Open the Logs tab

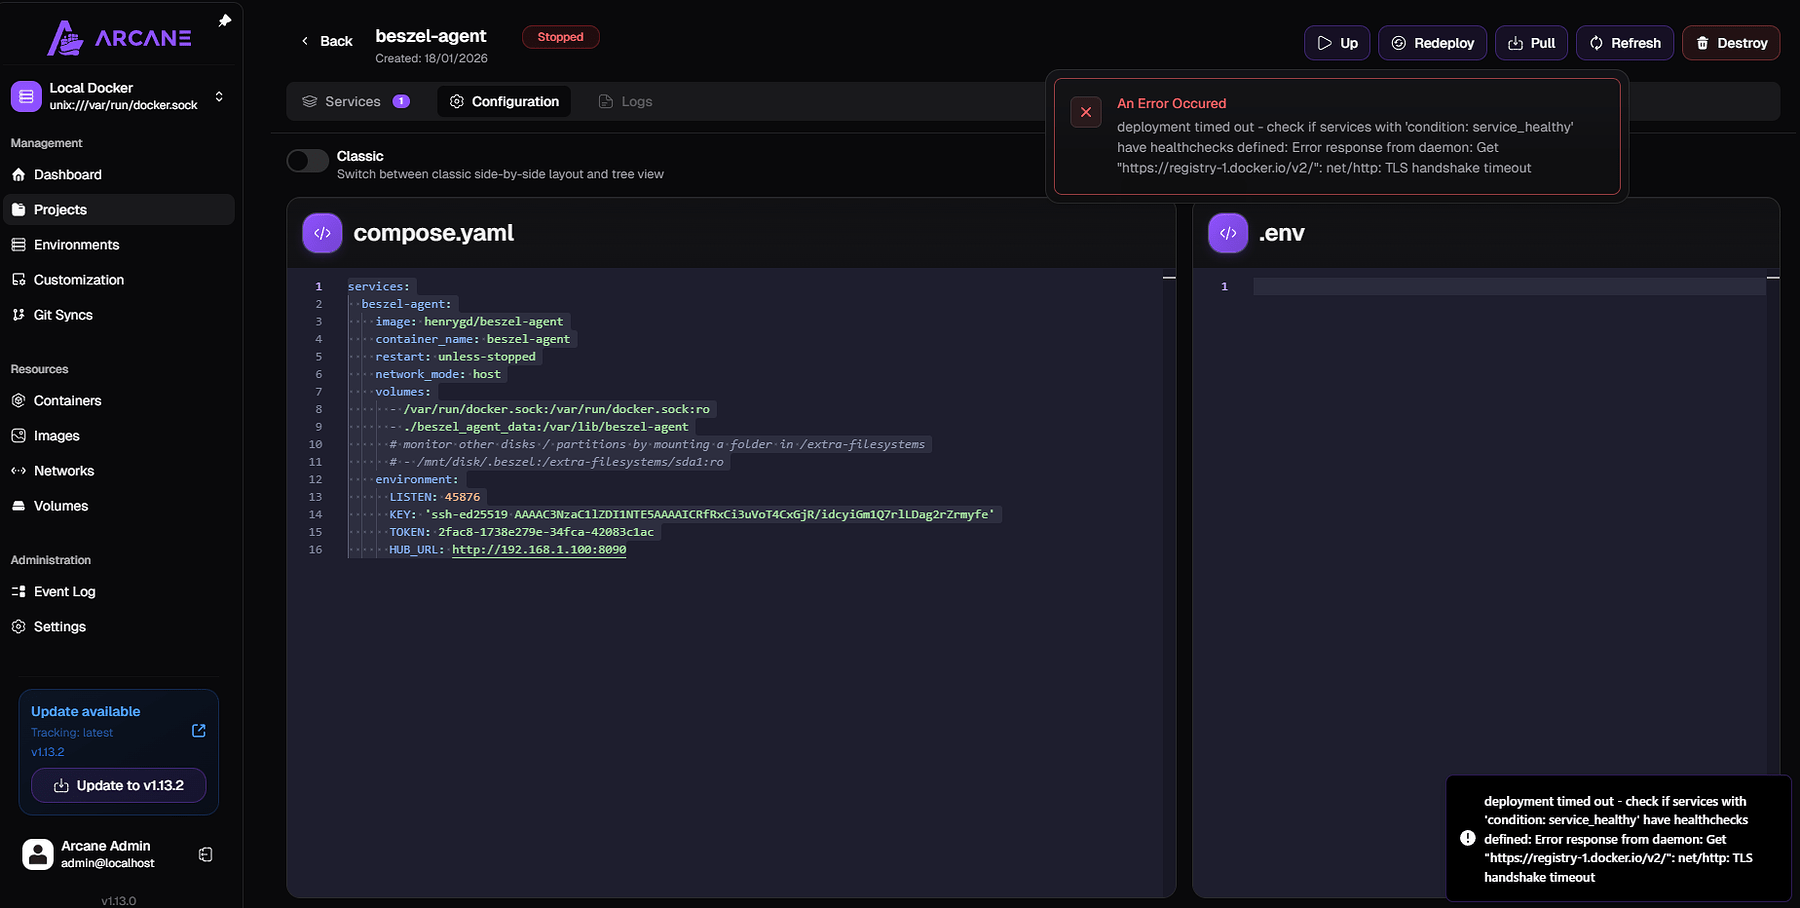[637, 101]
